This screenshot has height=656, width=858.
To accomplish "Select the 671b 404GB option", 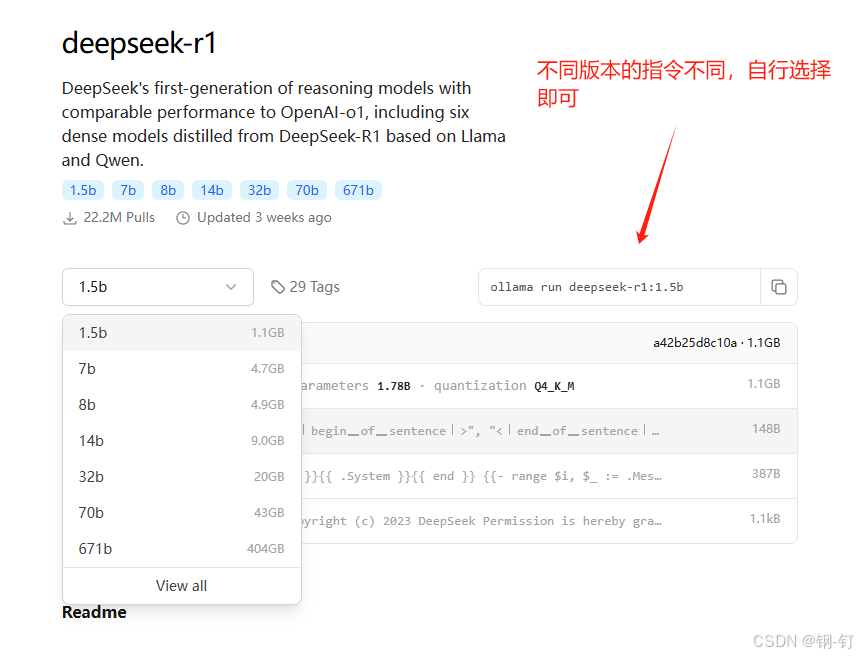I will [x=182, y=549].
